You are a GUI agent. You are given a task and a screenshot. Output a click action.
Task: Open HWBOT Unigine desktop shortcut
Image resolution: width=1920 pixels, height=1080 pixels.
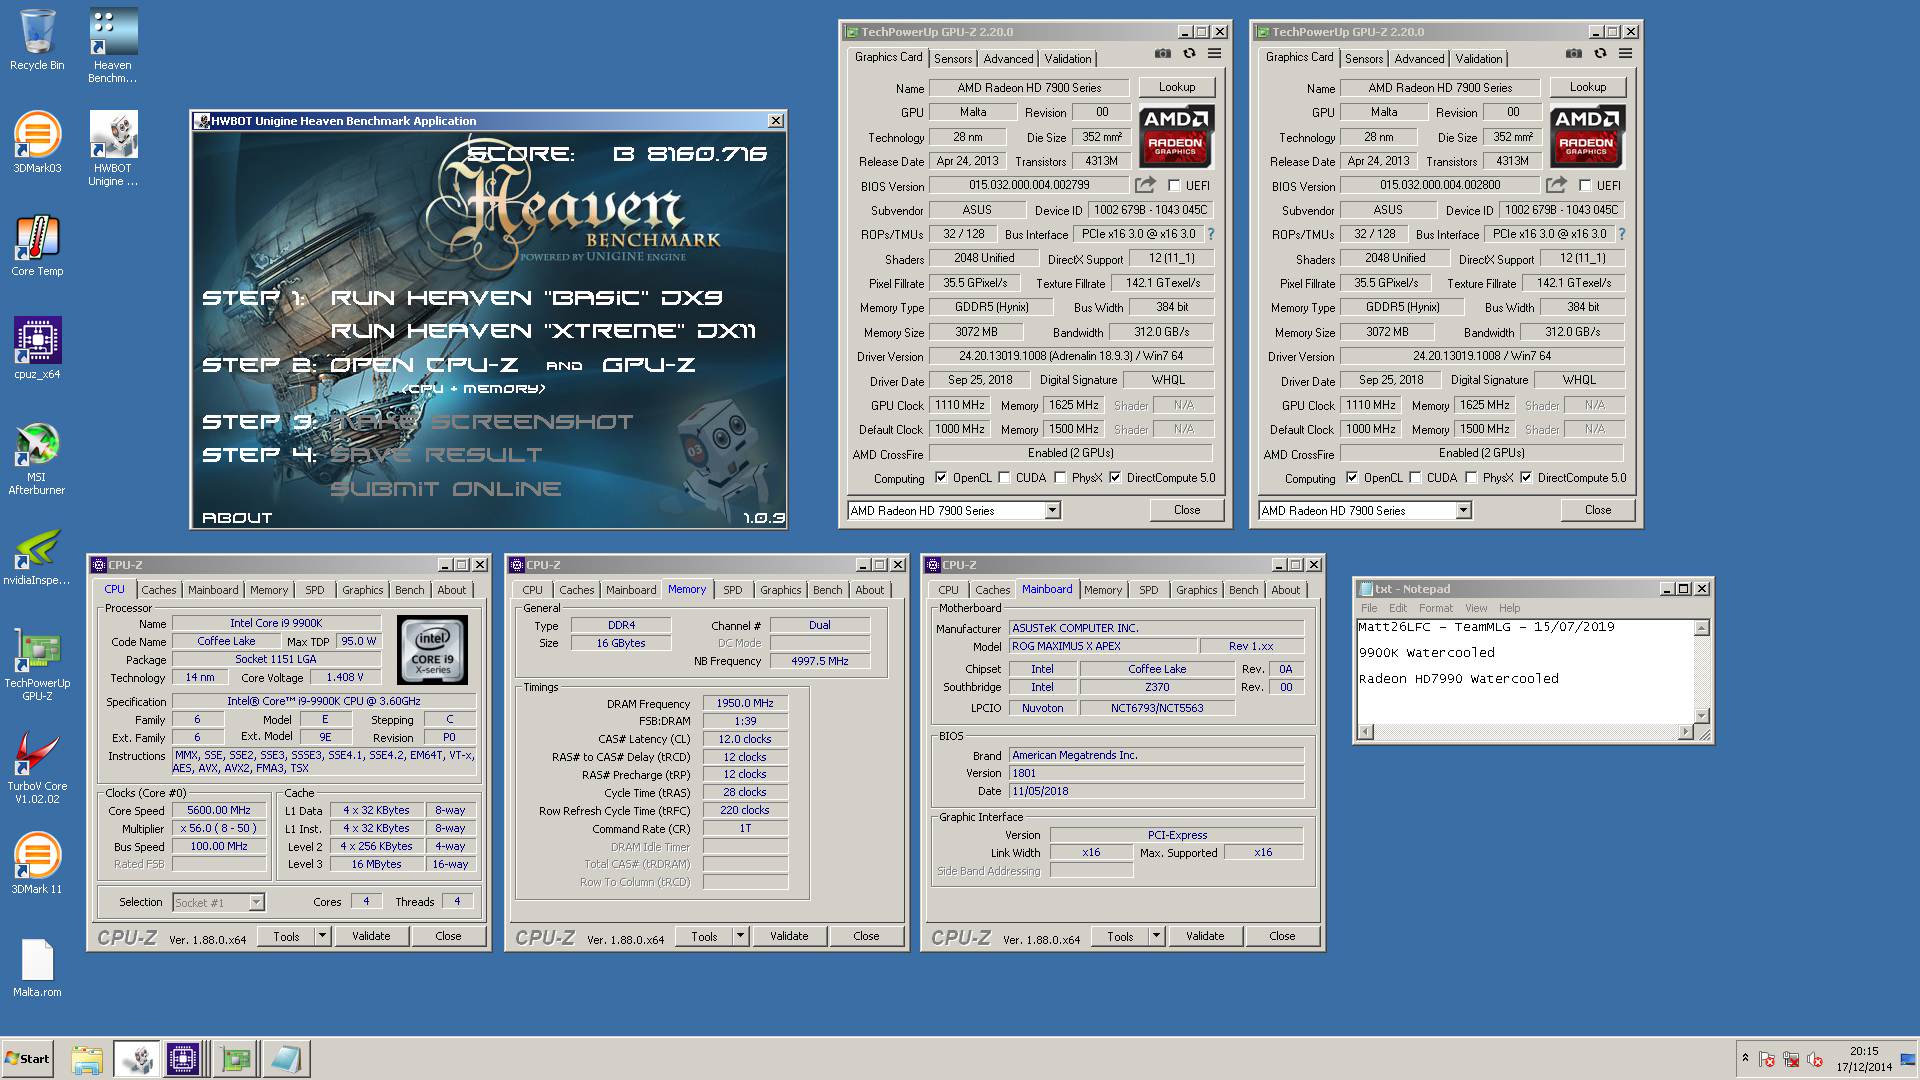coord(113,148)
